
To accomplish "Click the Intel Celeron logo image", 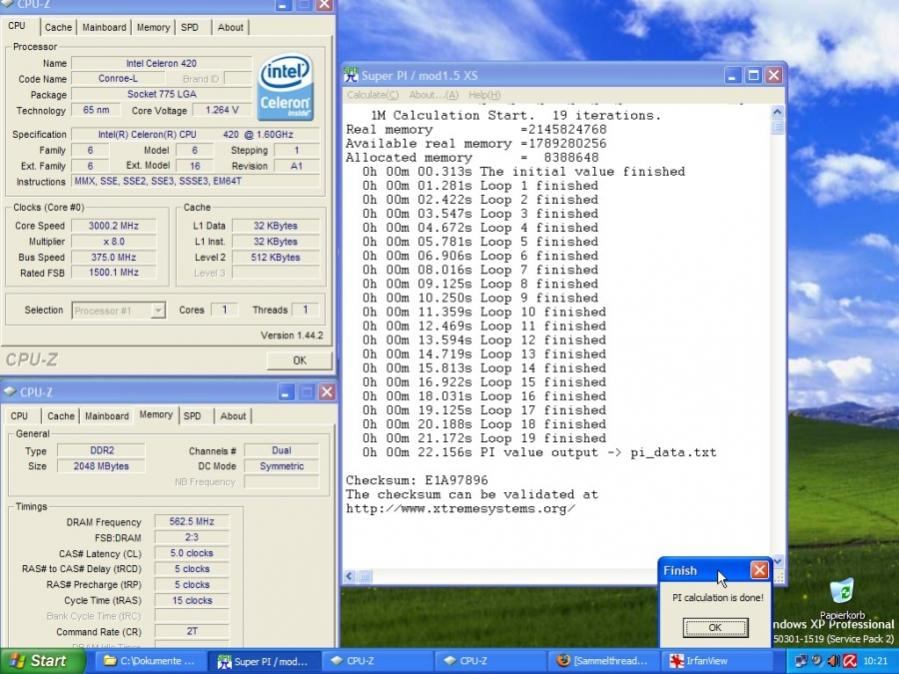I will pos(285,87).
